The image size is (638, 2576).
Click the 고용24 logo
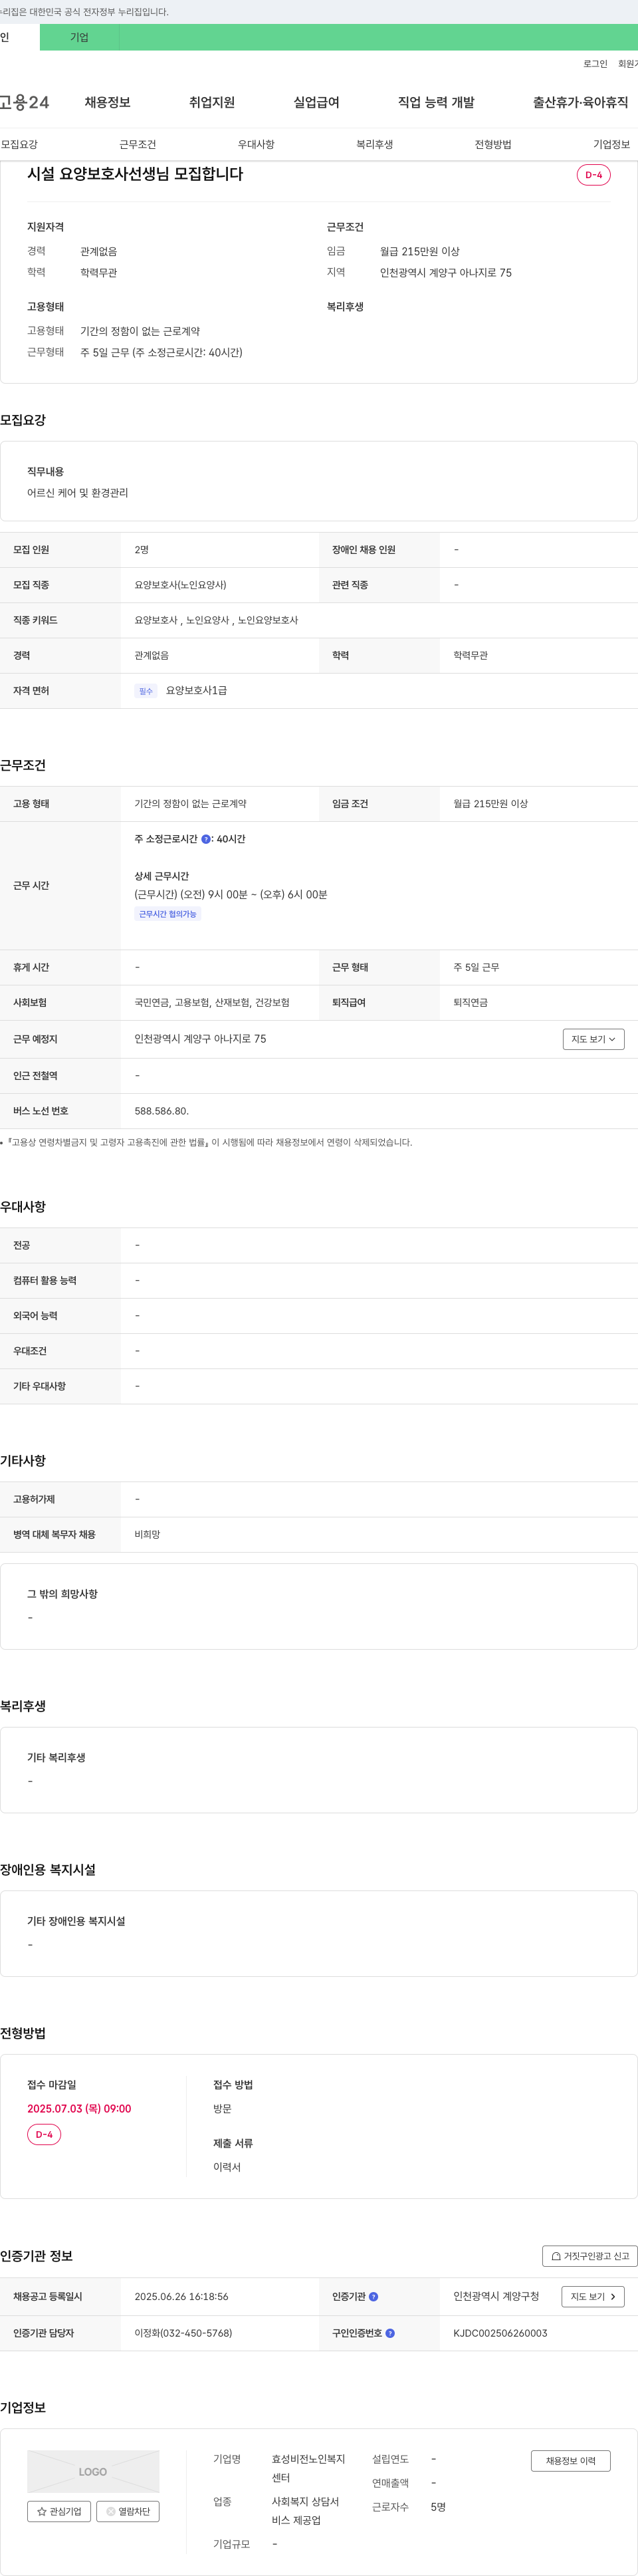tap(24, 102)
